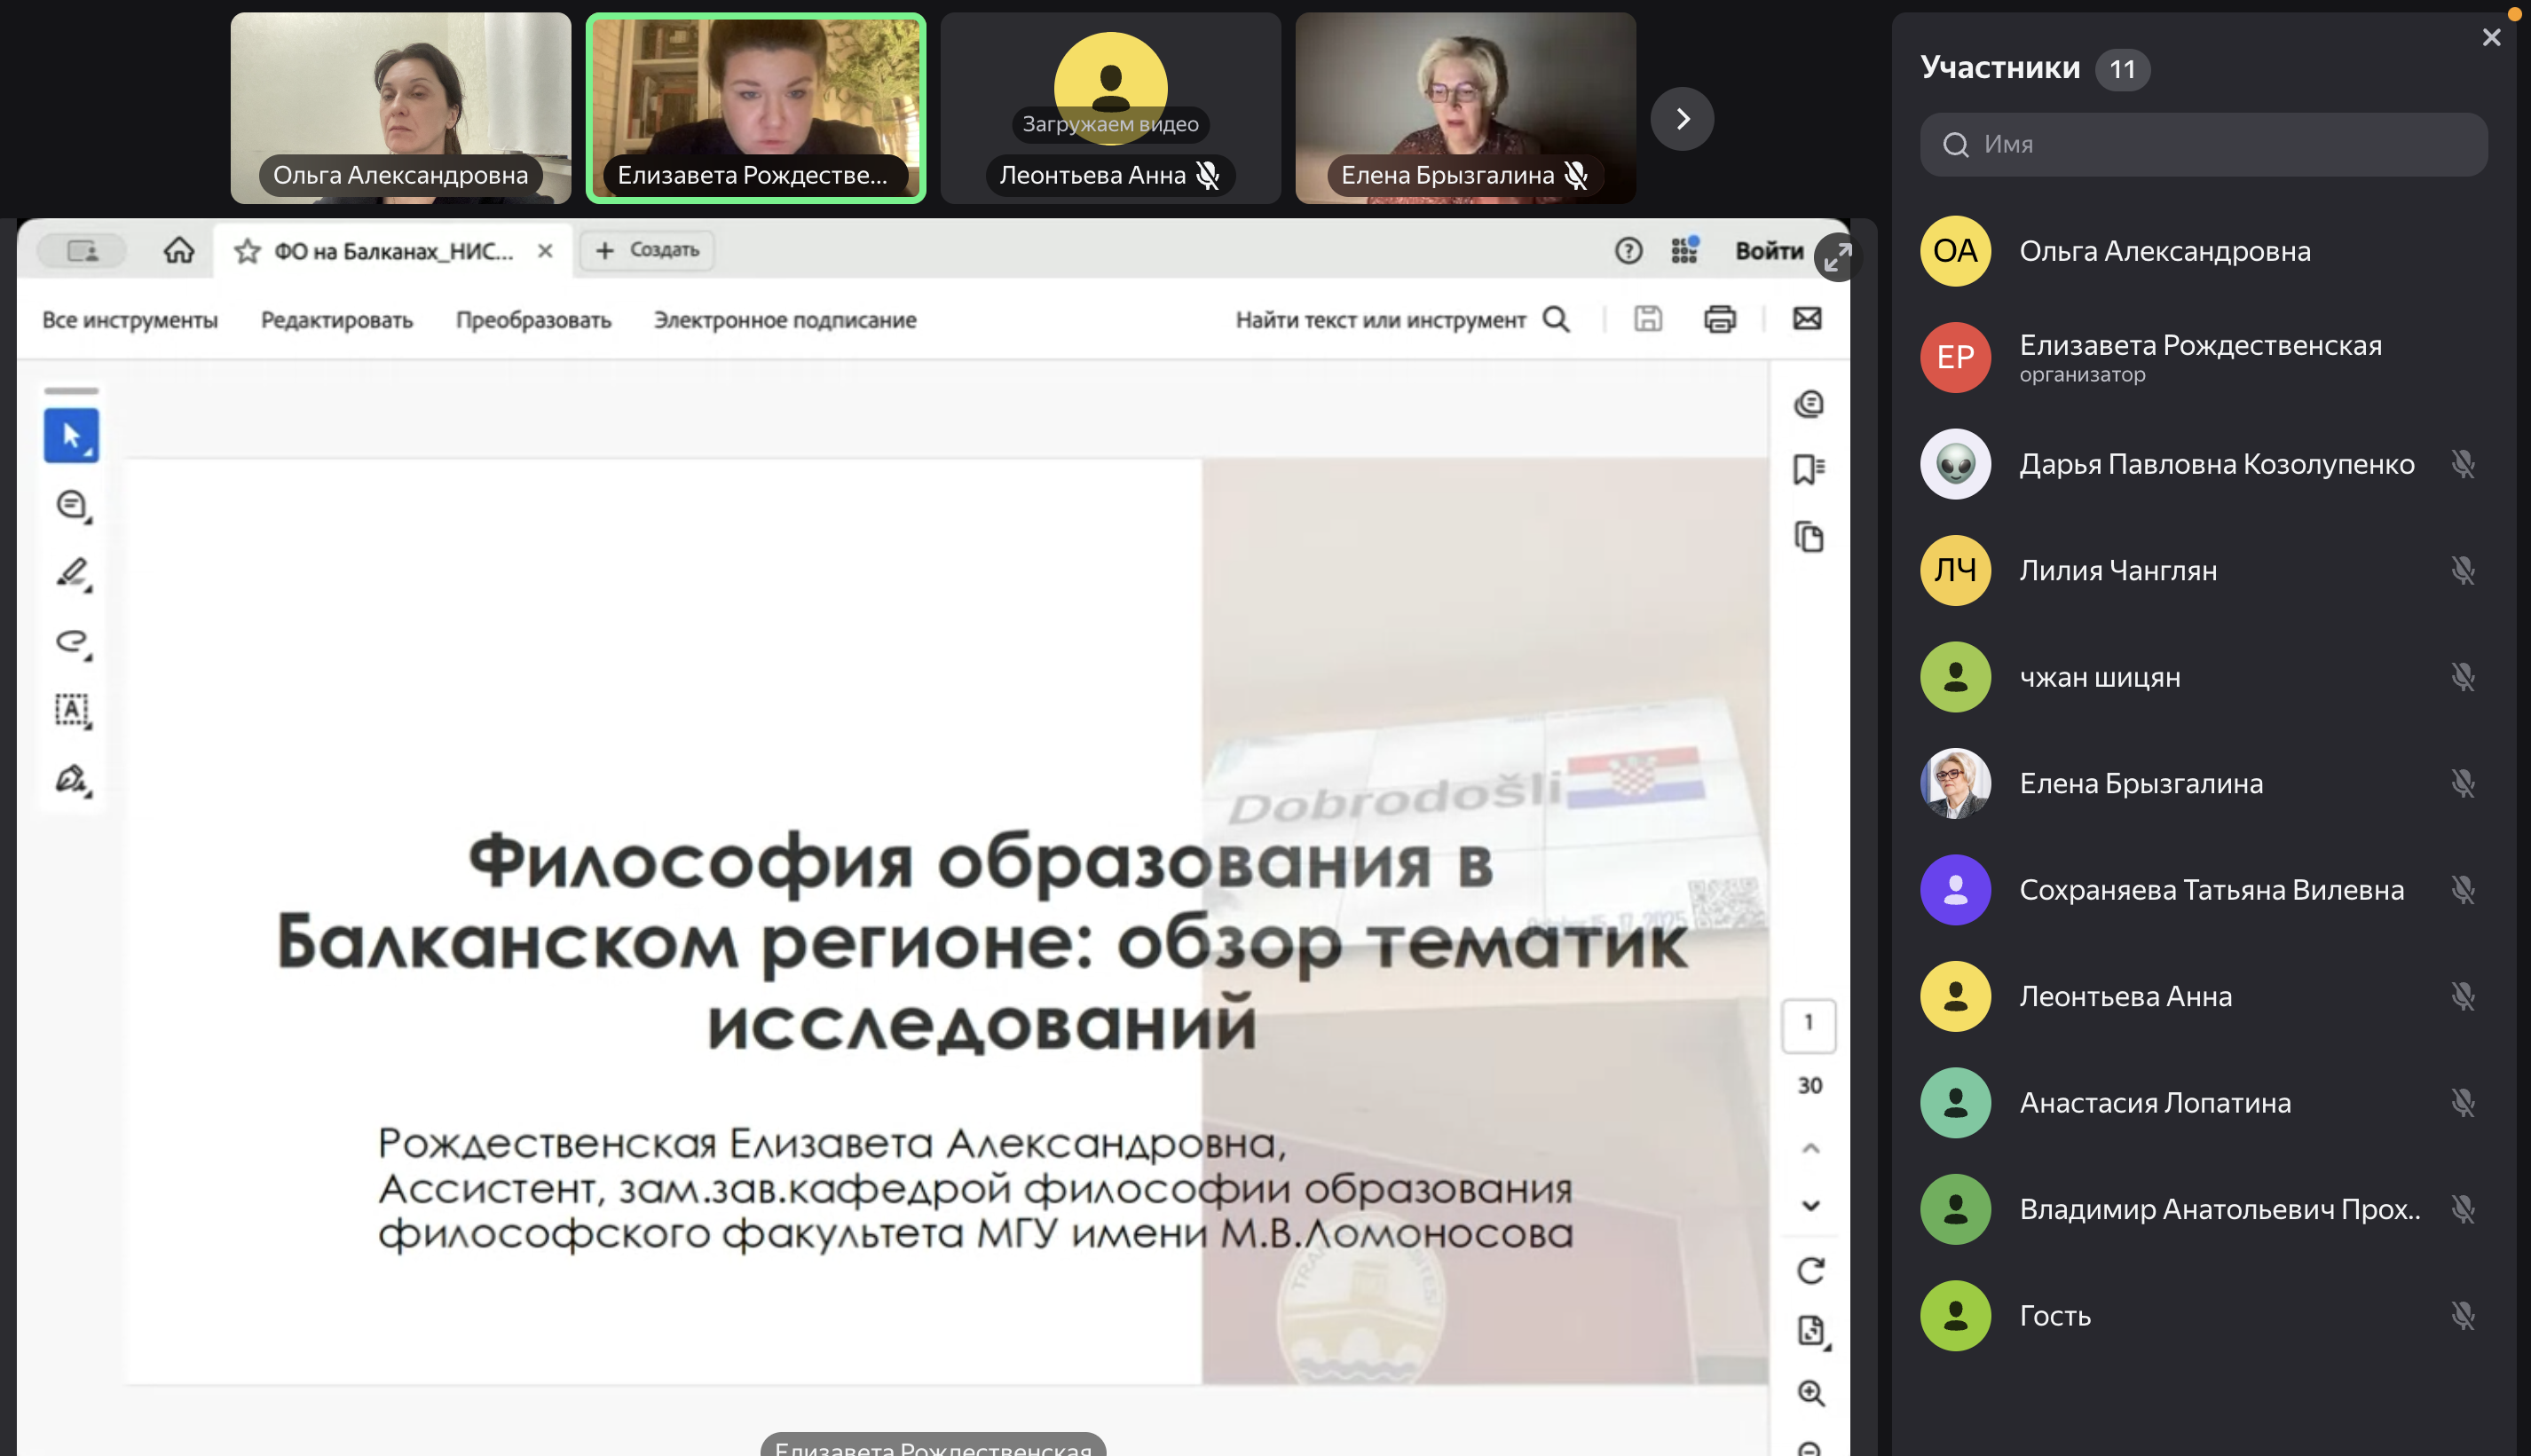Select the arrow selection tool
The width and height of the screenshot is (2531, 1456).
point(71,435)
